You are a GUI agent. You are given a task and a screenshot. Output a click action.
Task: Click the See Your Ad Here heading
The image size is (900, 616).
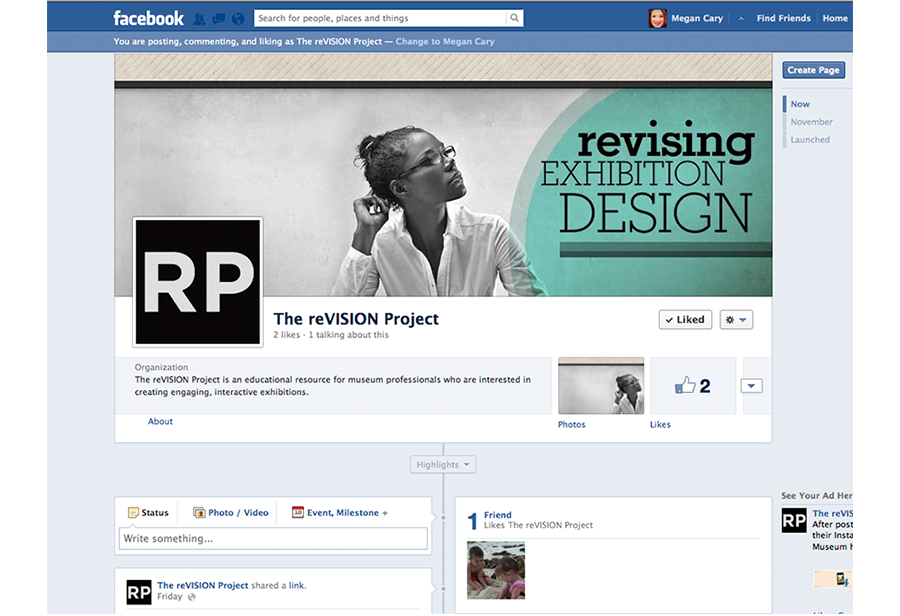coord(817,496)
